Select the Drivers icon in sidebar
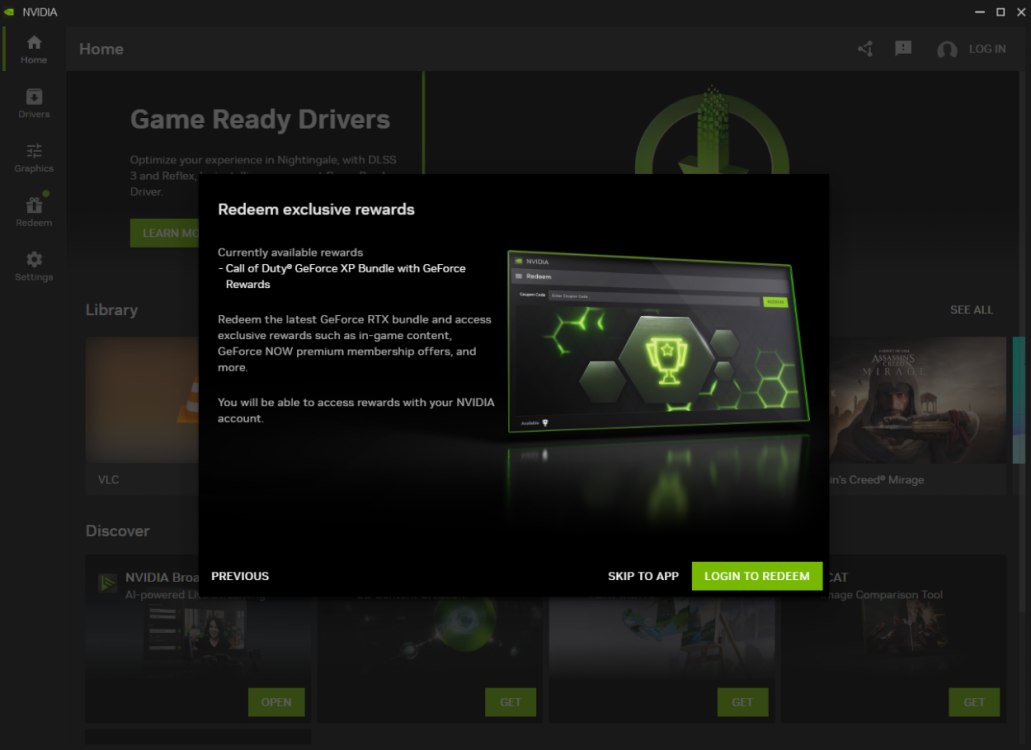Screen dimensions: 1031x750 tap(33, 101)
